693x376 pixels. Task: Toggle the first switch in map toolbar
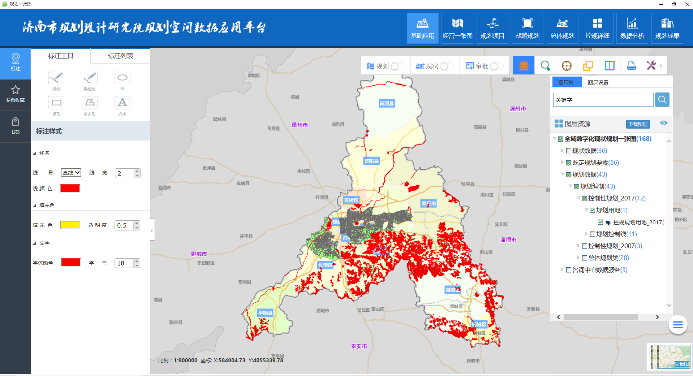tap(396, 66)
